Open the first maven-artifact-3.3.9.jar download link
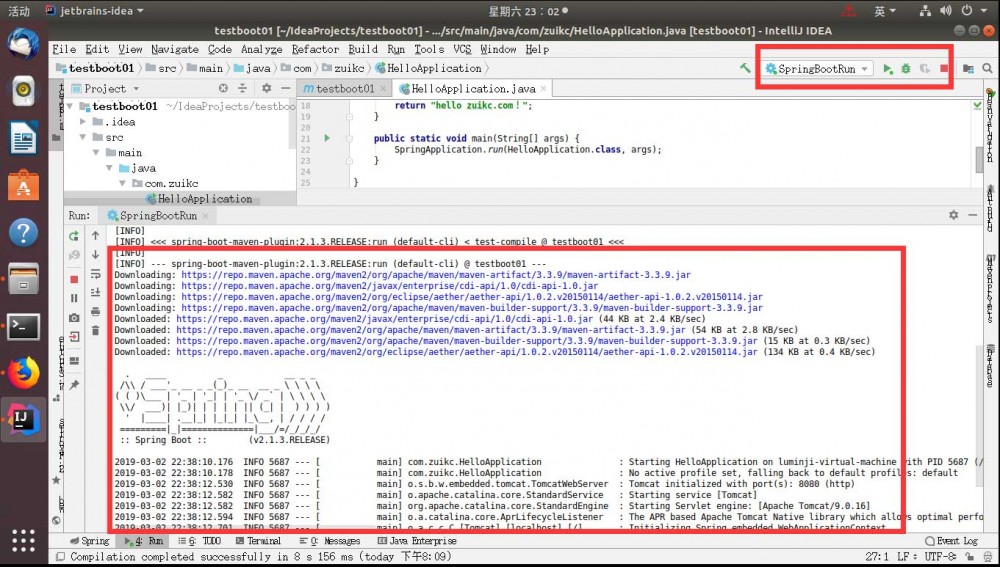The image size is (1000, 567). (435, 274)
